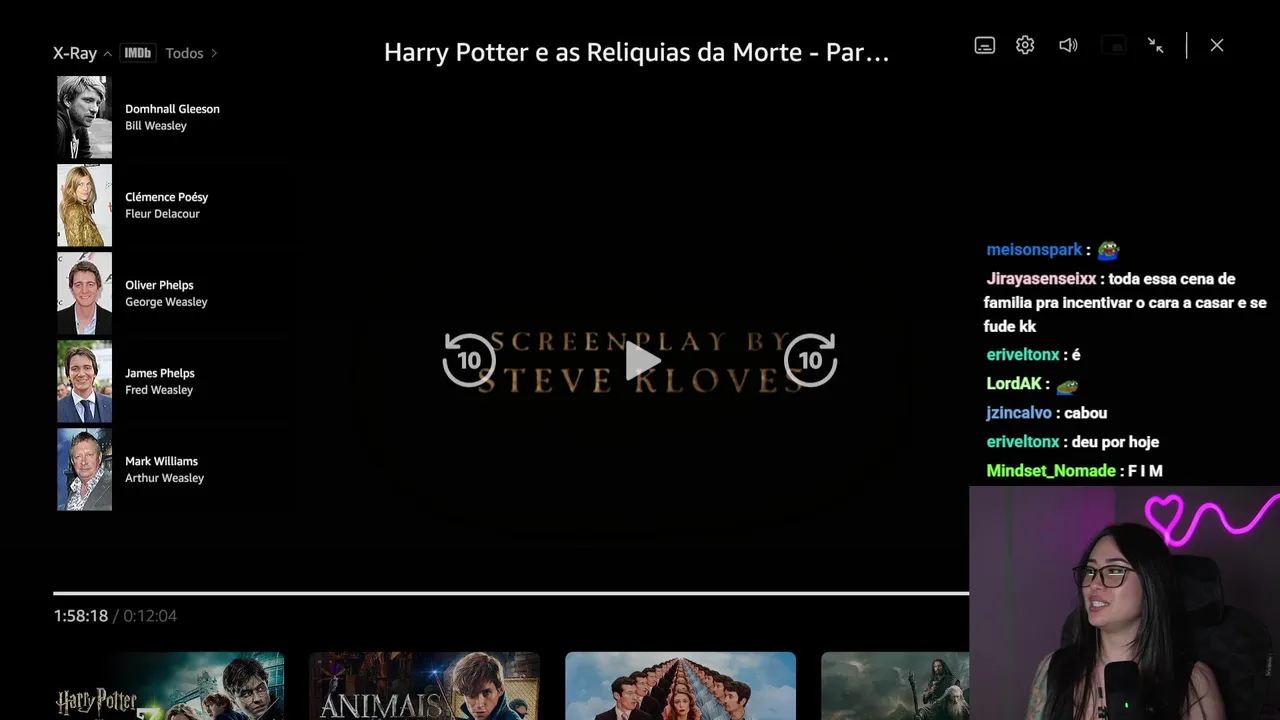Click the character name Bill Weasley
Image resolution: width=1280 pixels, height=720 pixels.
click(156, 126)
